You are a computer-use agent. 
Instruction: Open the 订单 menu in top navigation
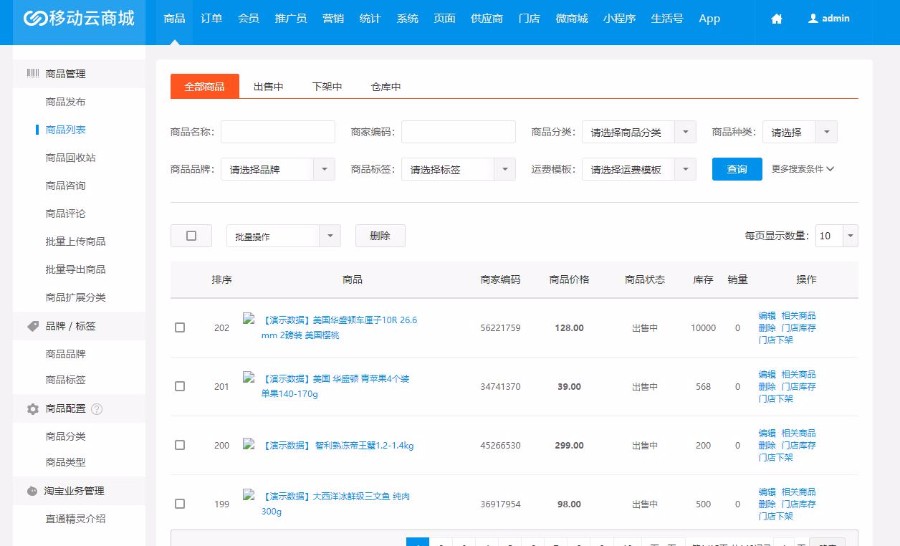211,19
